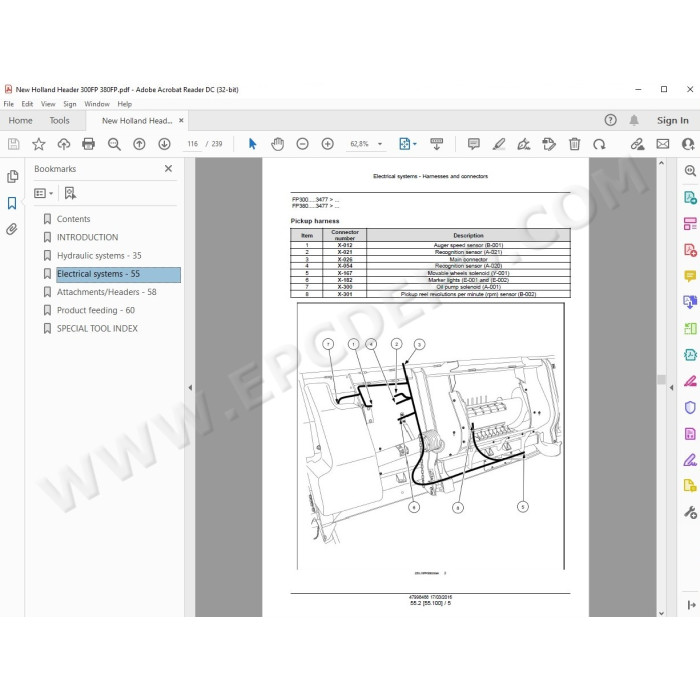This screenshot has height=700, width=700.
Task: Click the page number field 116
Action: pyautogui.click(x=192, y=144)
